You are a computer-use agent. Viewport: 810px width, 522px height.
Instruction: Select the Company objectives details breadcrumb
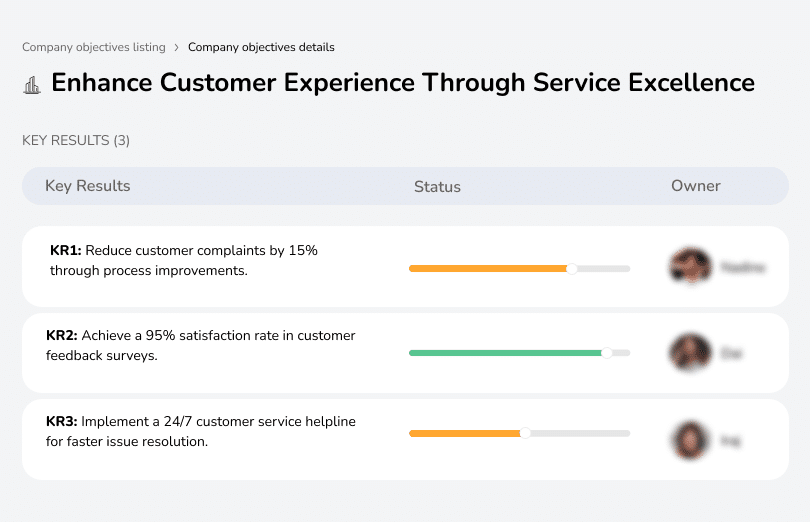tap(261, 47)
